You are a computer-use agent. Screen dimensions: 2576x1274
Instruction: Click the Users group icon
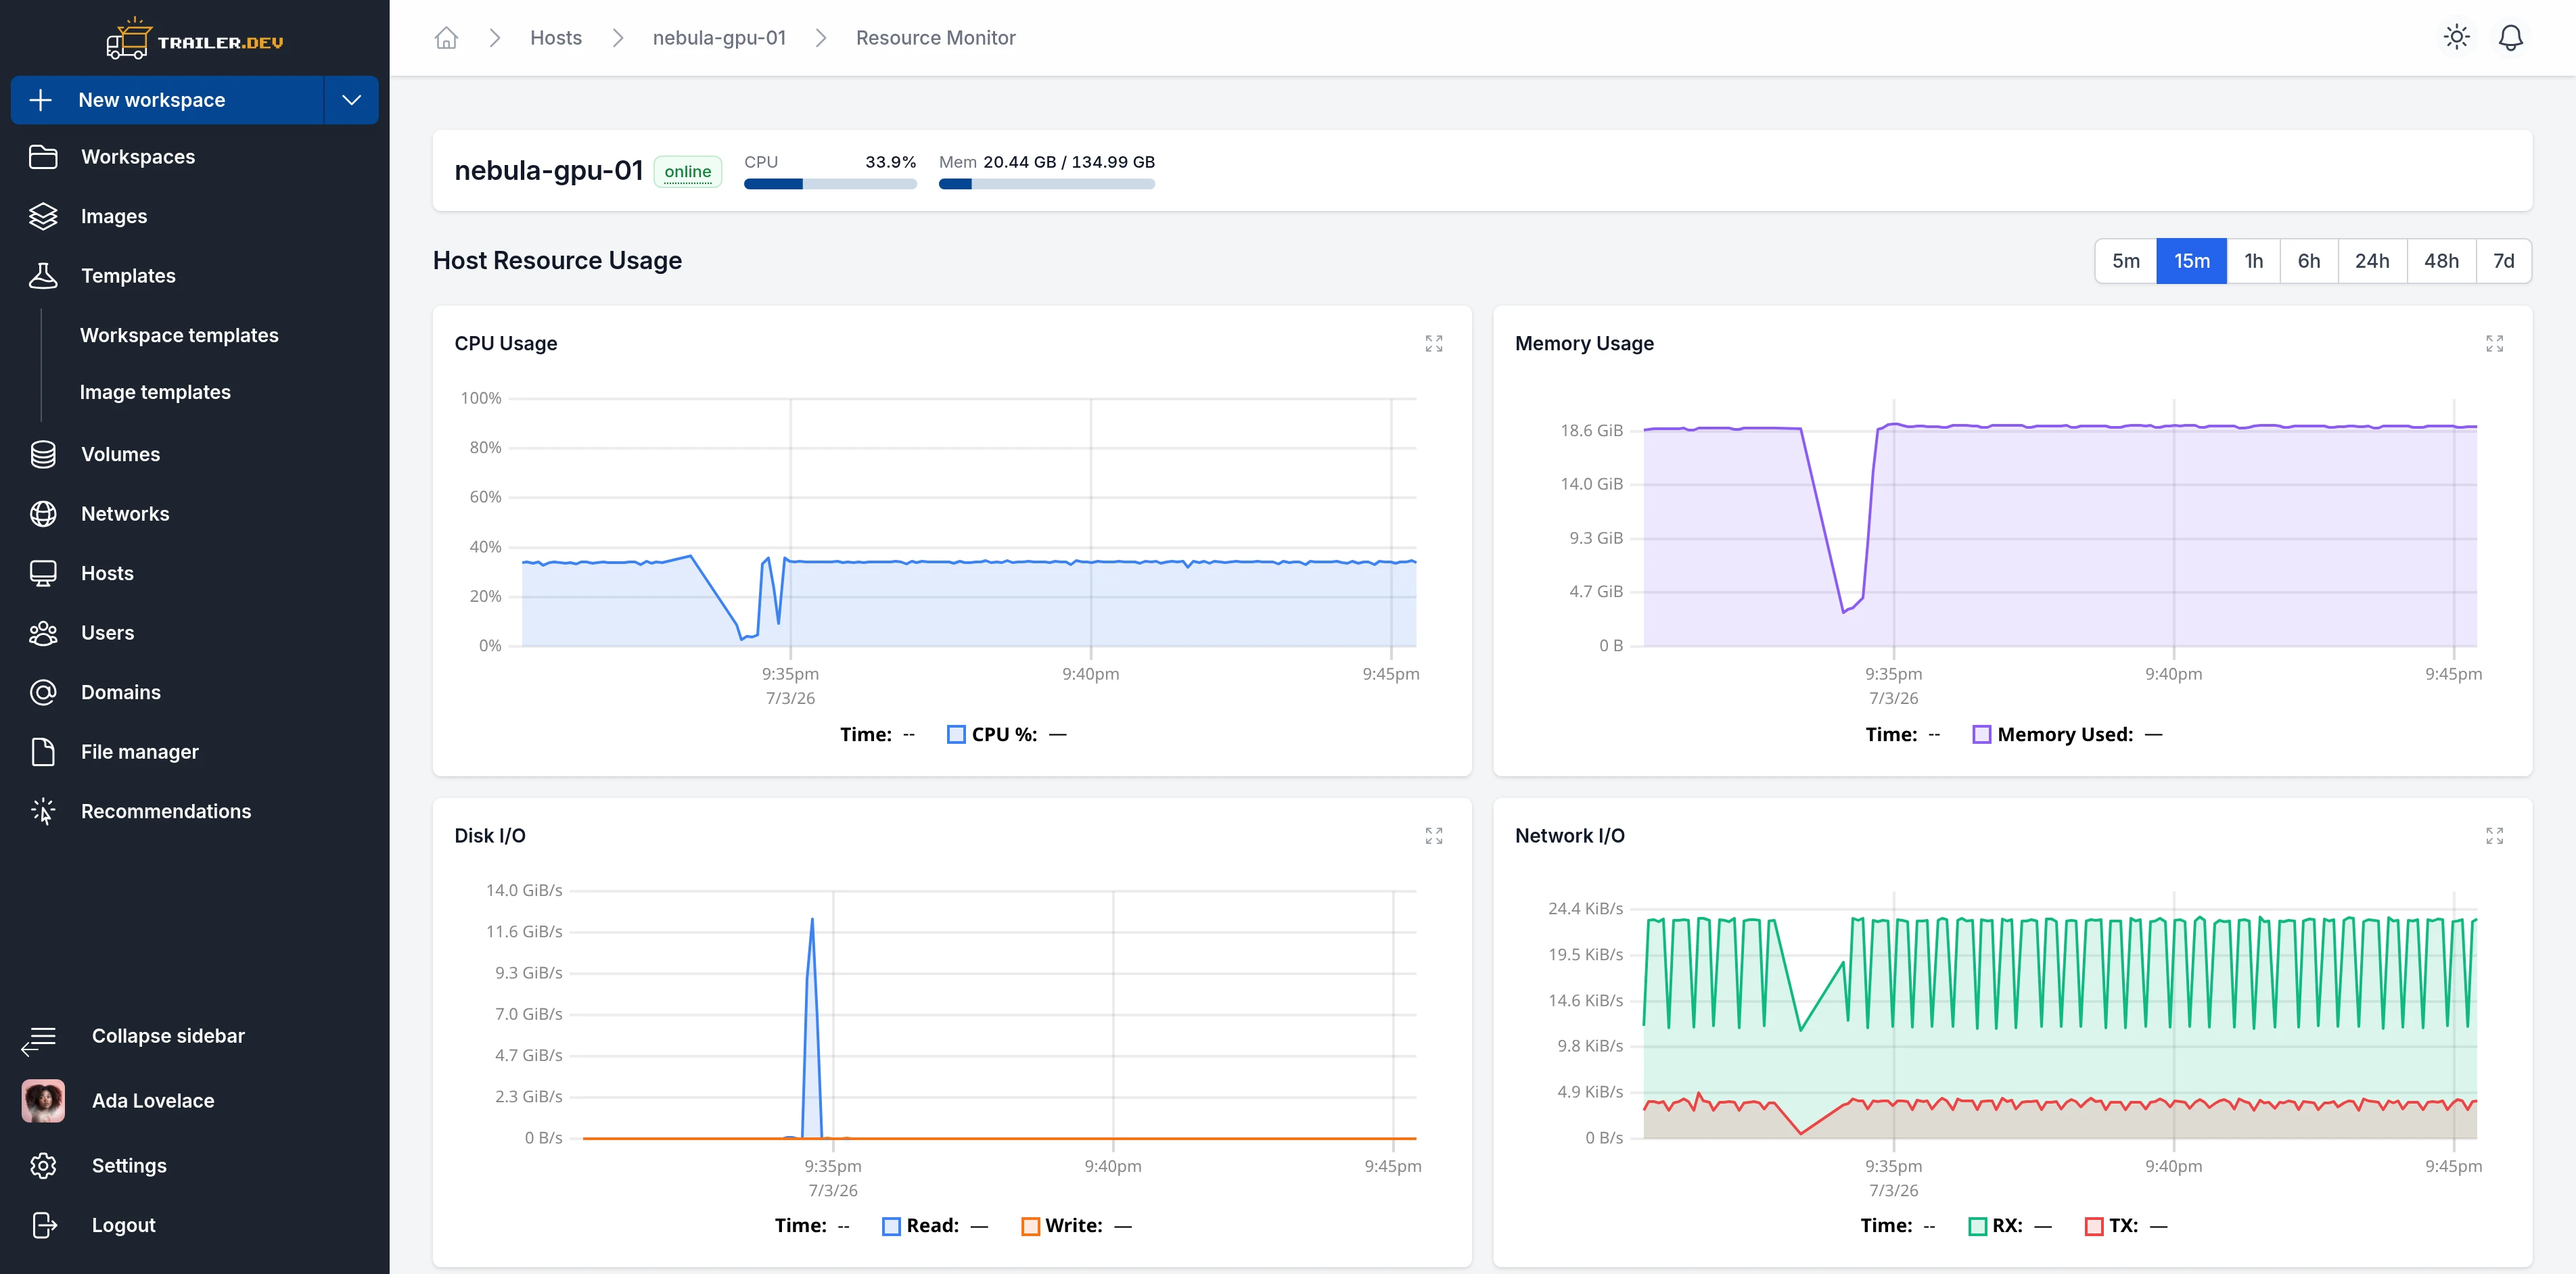(x=43, y=633)
